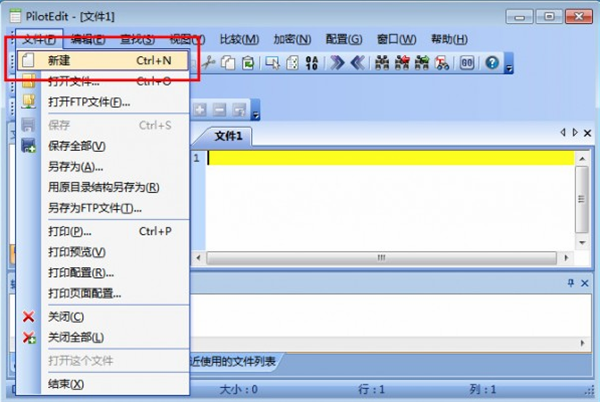This screenshot has height=402, width=600.
Task: Choose 另存为(A)... menu entry
Action: (103, 166)
